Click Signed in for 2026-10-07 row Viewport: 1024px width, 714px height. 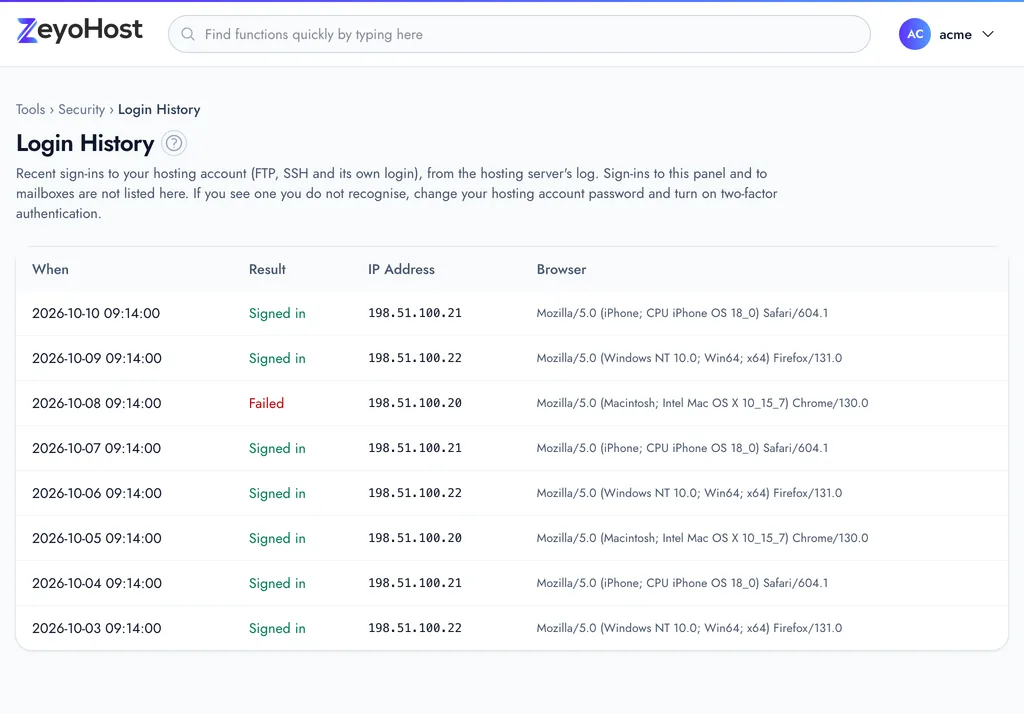(x=277, y=449)
